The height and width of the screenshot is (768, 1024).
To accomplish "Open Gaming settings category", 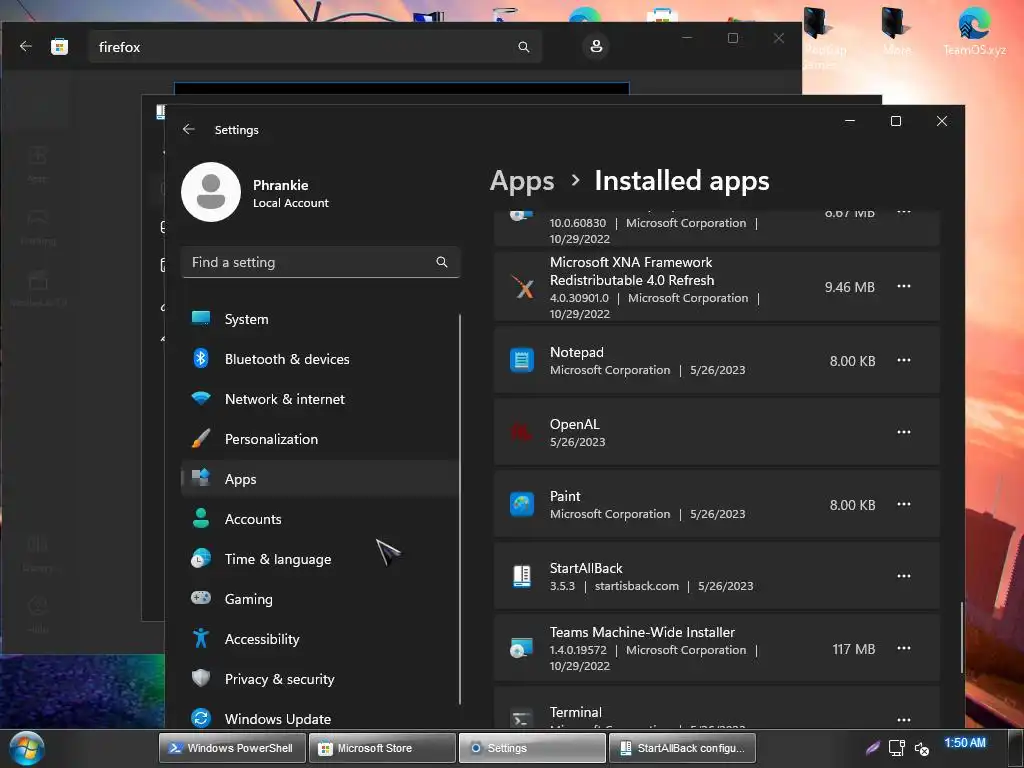I will pos(319,599).
